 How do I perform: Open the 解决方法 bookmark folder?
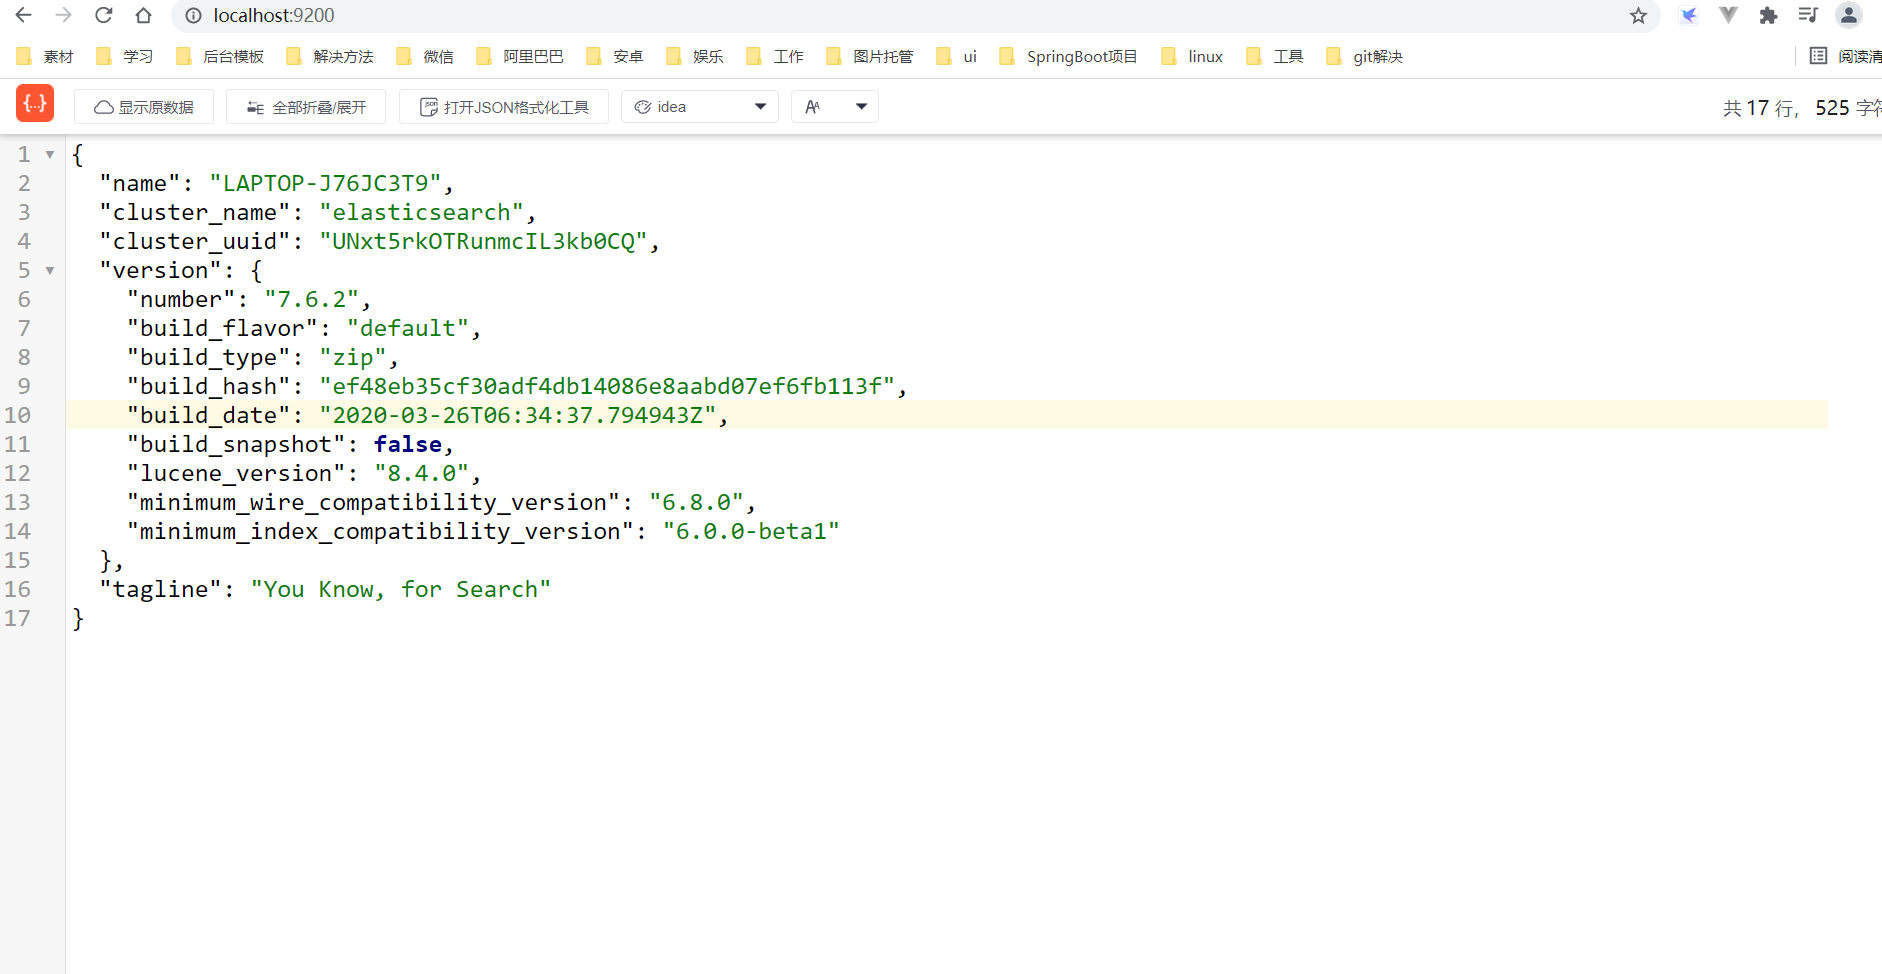tap(330, 56)
